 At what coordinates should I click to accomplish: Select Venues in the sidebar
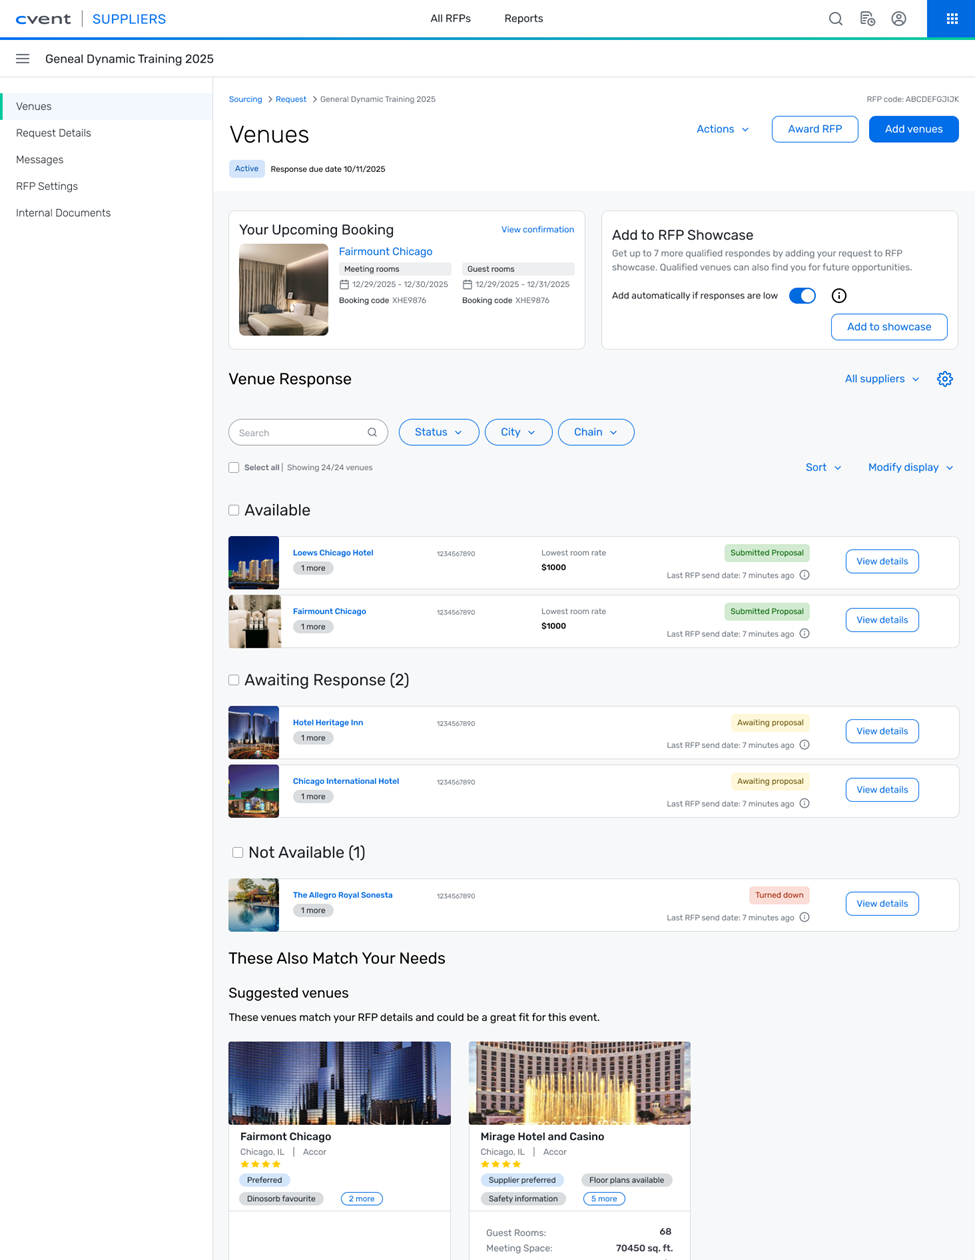[x=106, y=106]
